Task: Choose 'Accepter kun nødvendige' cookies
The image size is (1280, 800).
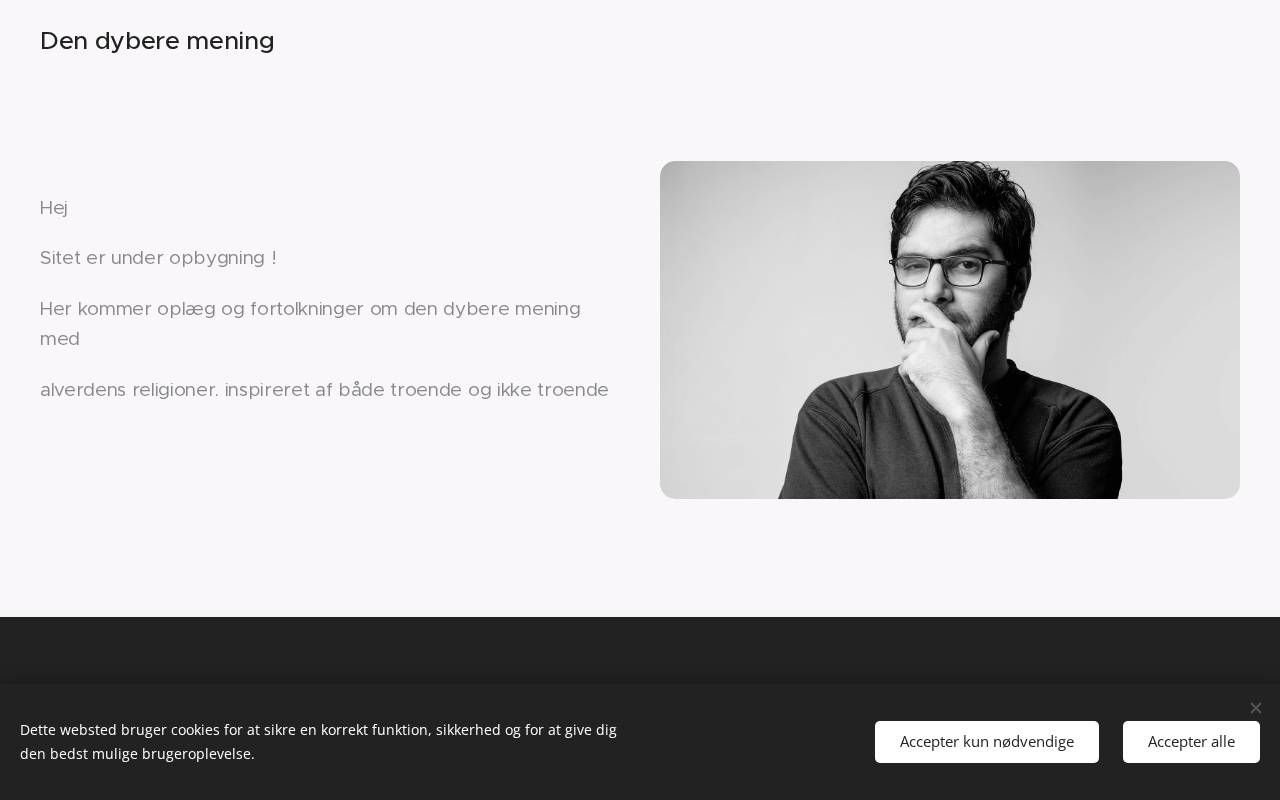Action: coord(987,742)
